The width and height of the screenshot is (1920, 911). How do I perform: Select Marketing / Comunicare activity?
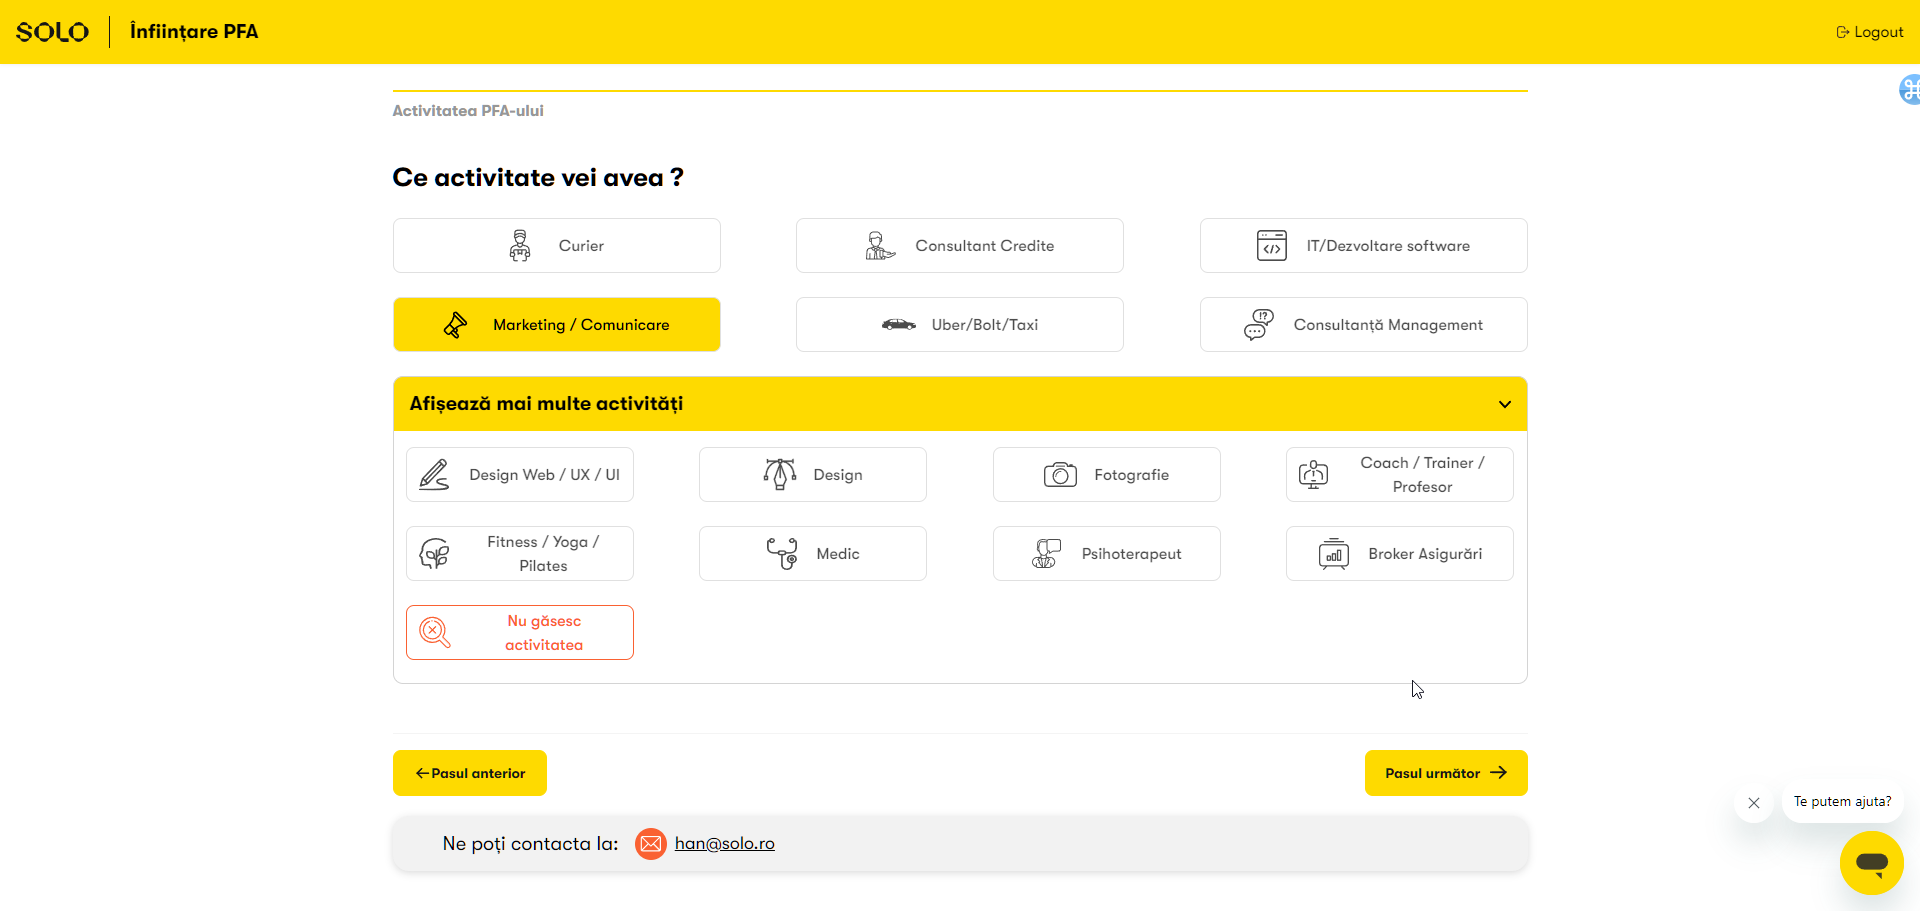click(x=556, y=325)
